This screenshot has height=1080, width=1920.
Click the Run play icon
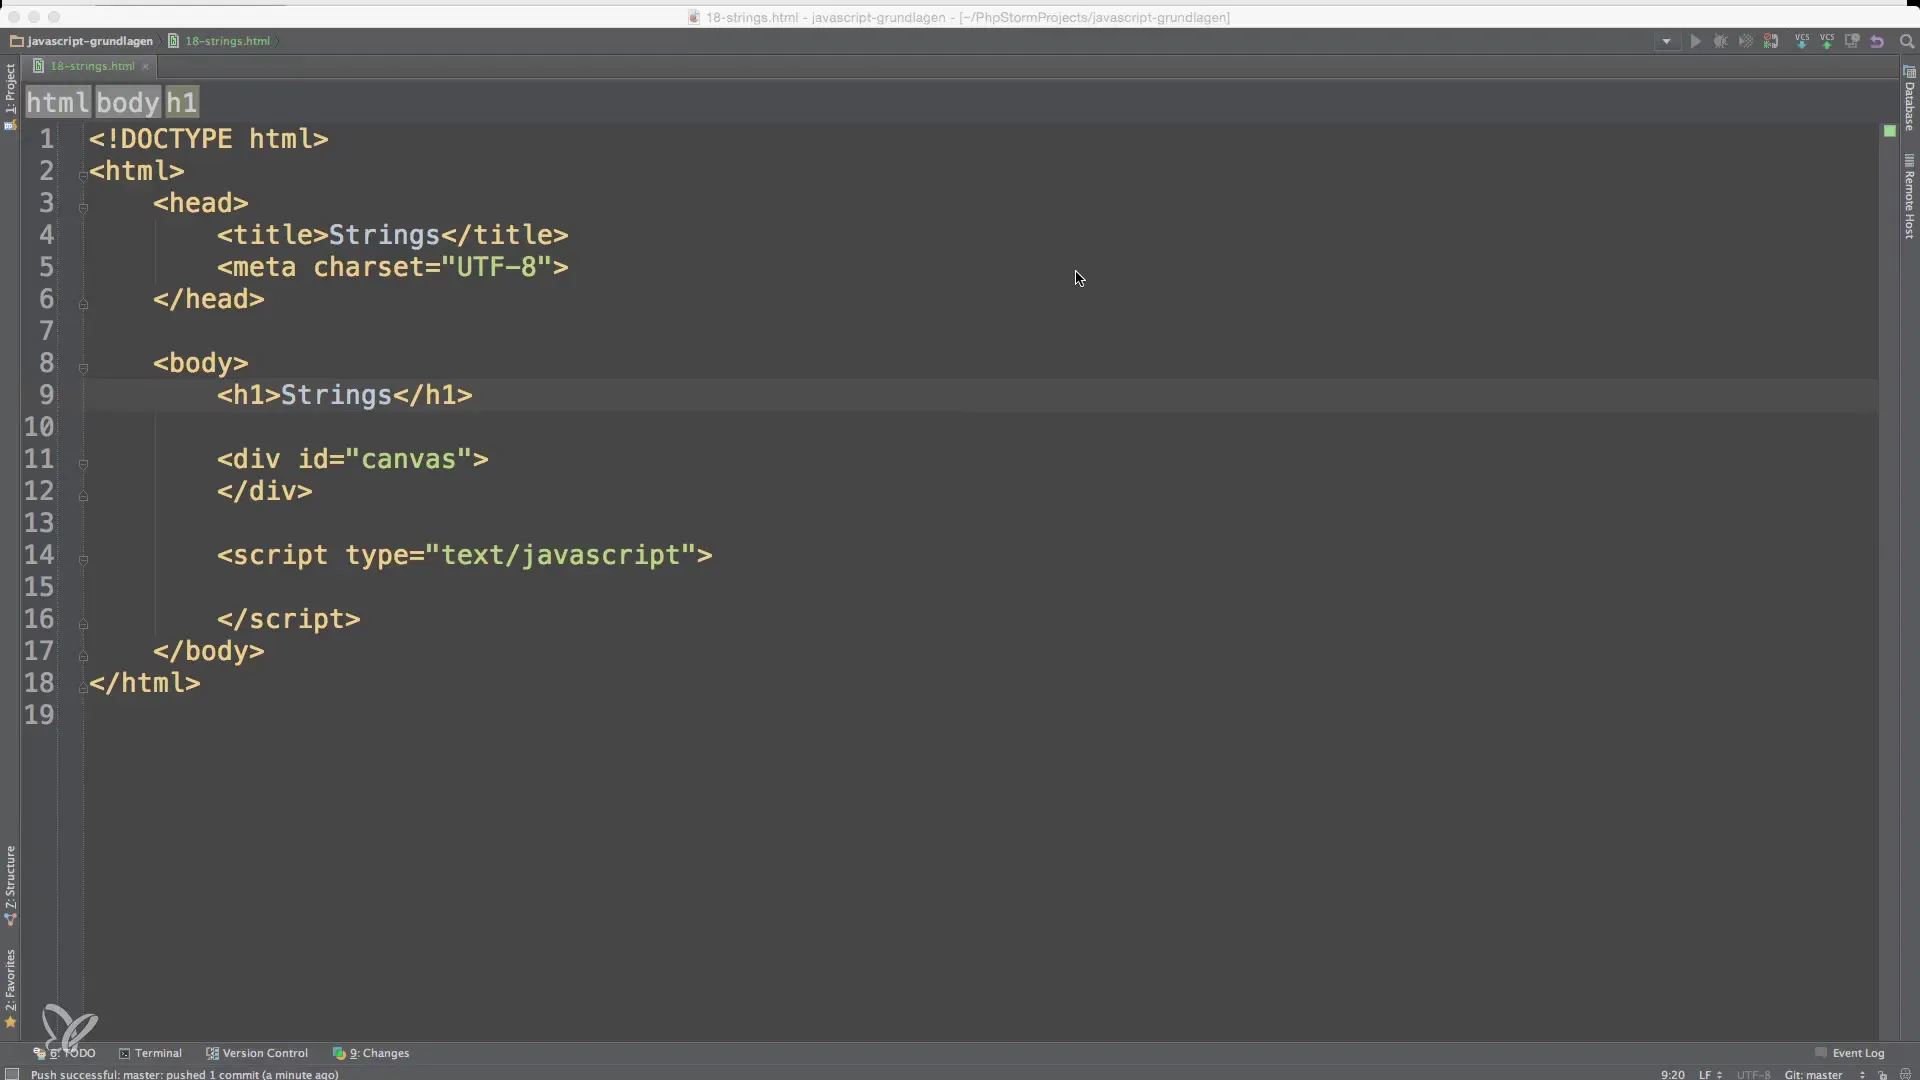1695,42
